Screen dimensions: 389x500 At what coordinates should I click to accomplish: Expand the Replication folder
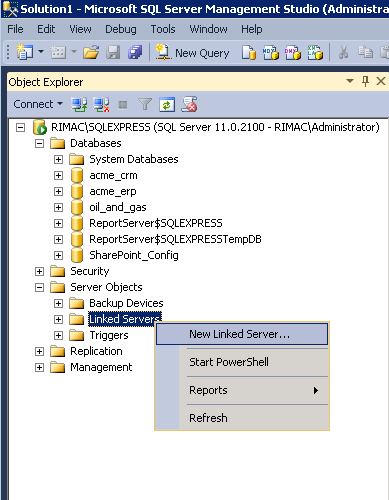39,351
